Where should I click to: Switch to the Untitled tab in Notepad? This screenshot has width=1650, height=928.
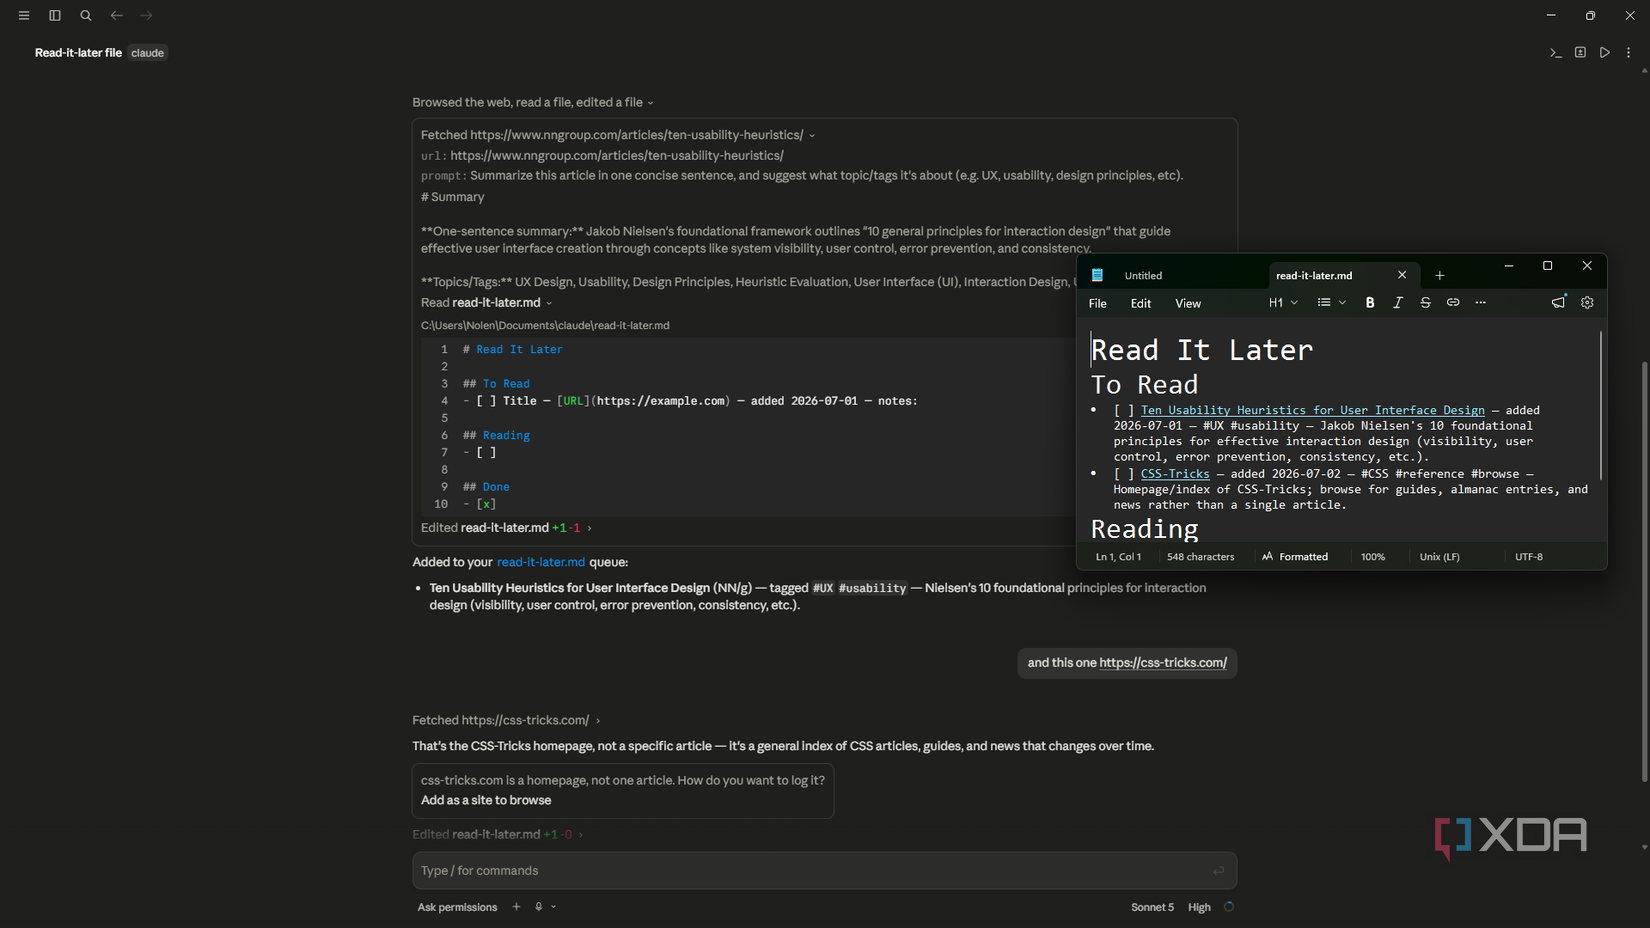(x=1143, y=276)
